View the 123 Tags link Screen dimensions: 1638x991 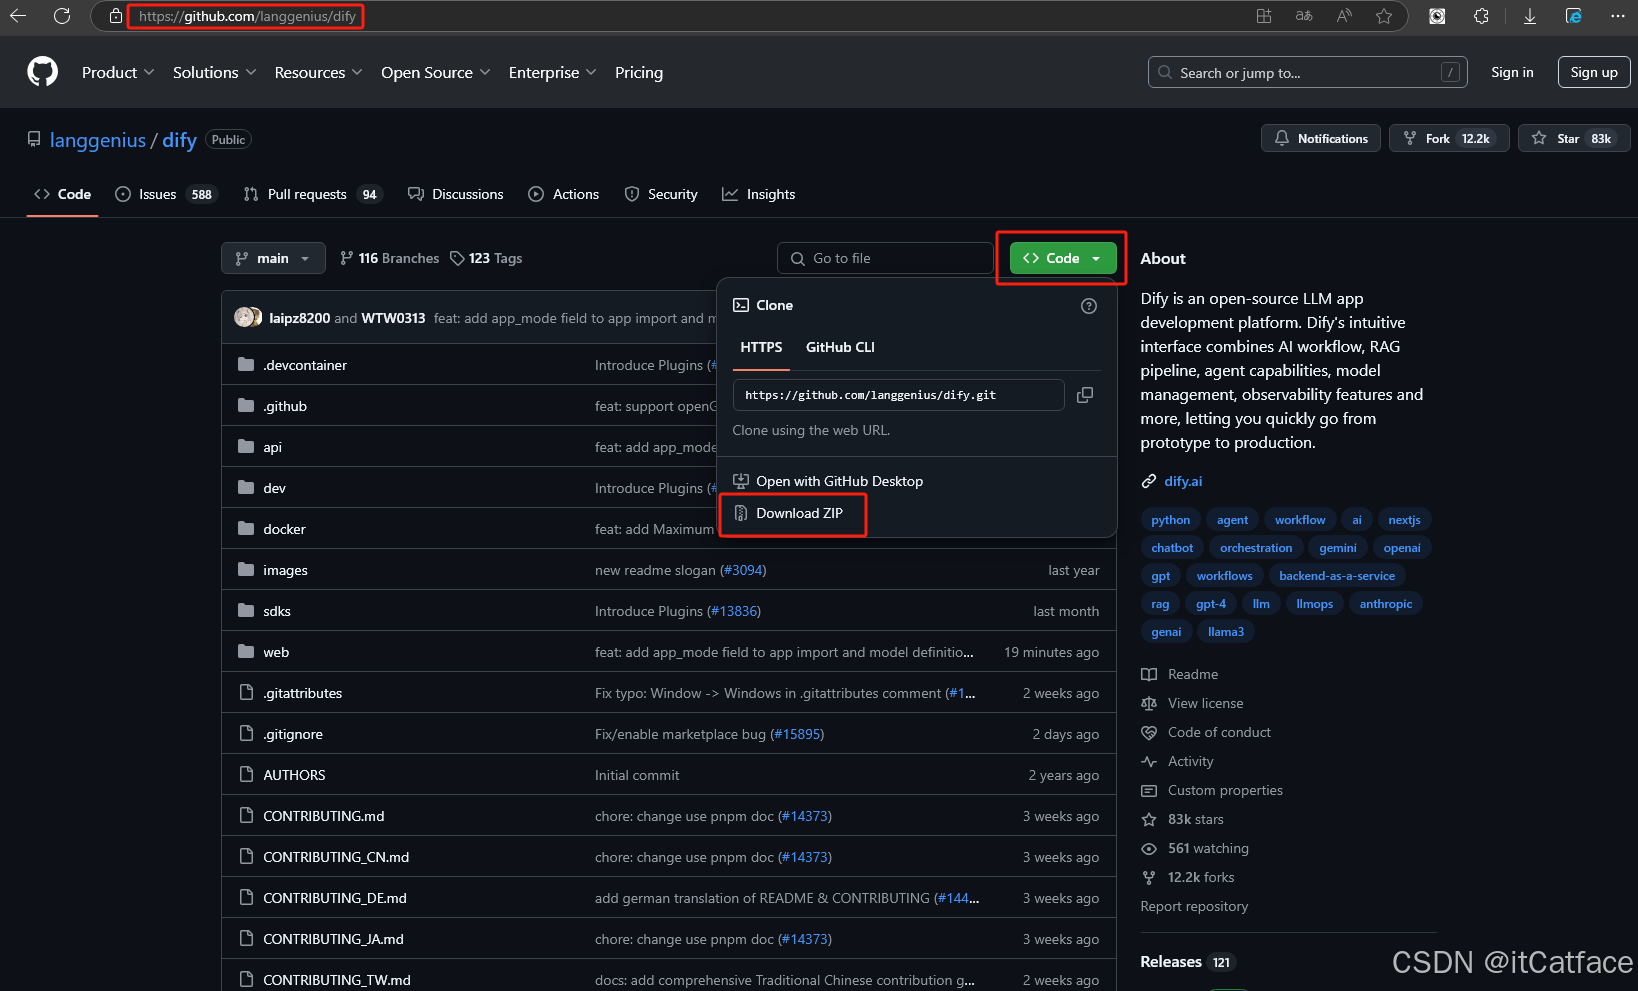point(486,258)
